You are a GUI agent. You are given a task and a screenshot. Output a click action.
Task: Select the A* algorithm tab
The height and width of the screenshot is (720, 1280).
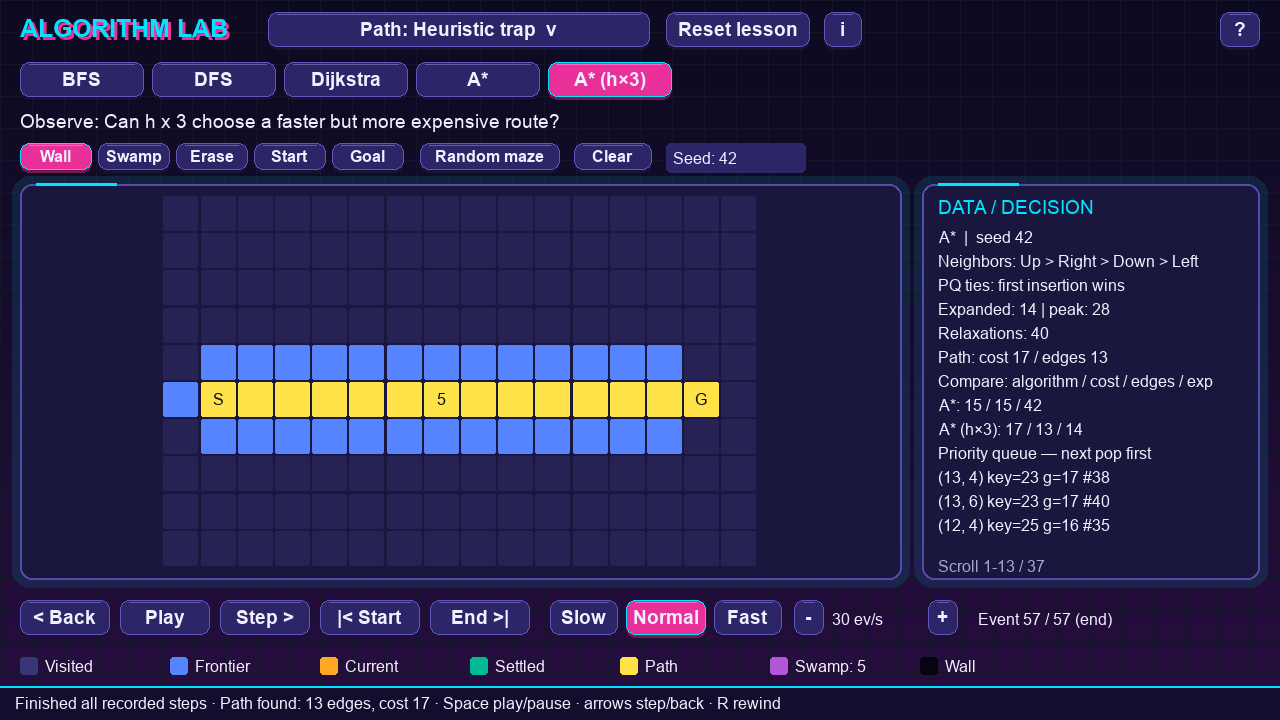478,80
